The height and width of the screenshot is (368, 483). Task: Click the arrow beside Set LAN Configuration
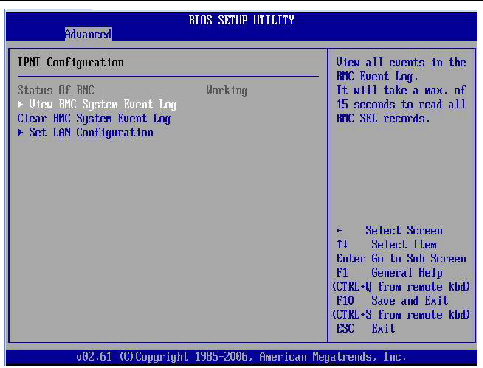click(21, 133)
